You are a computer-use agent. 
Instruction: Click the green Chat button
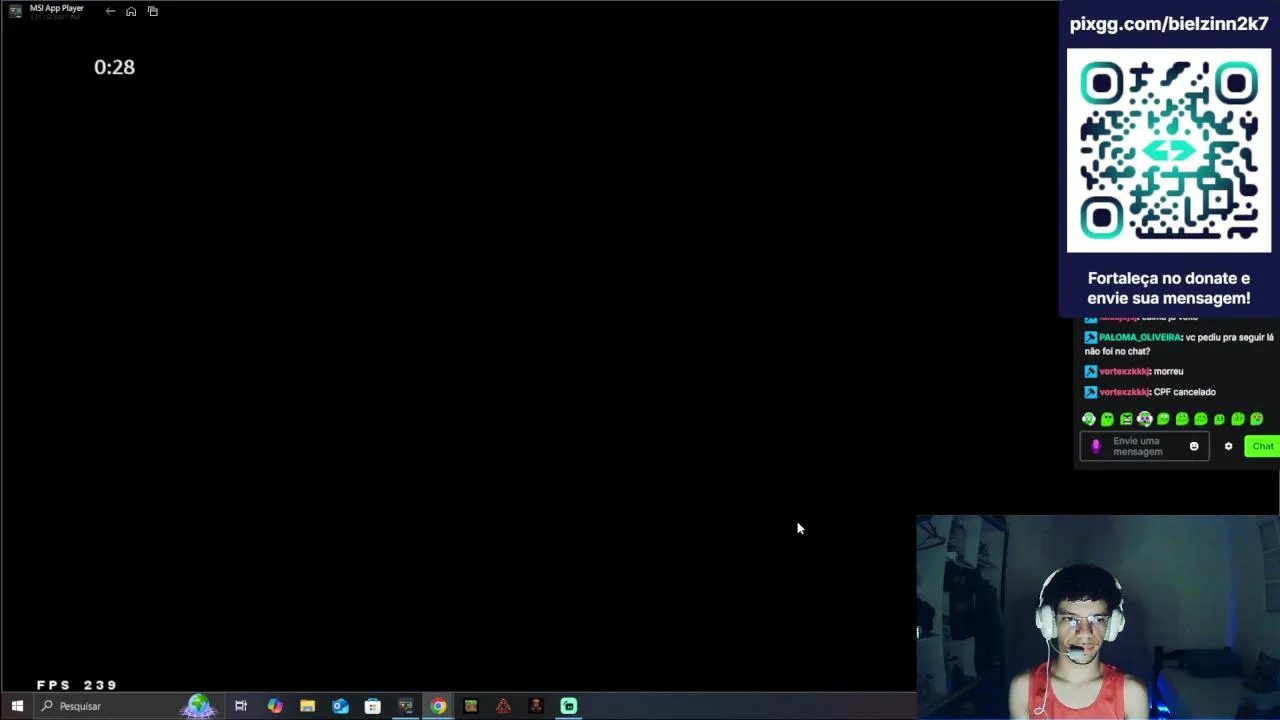1263,446
